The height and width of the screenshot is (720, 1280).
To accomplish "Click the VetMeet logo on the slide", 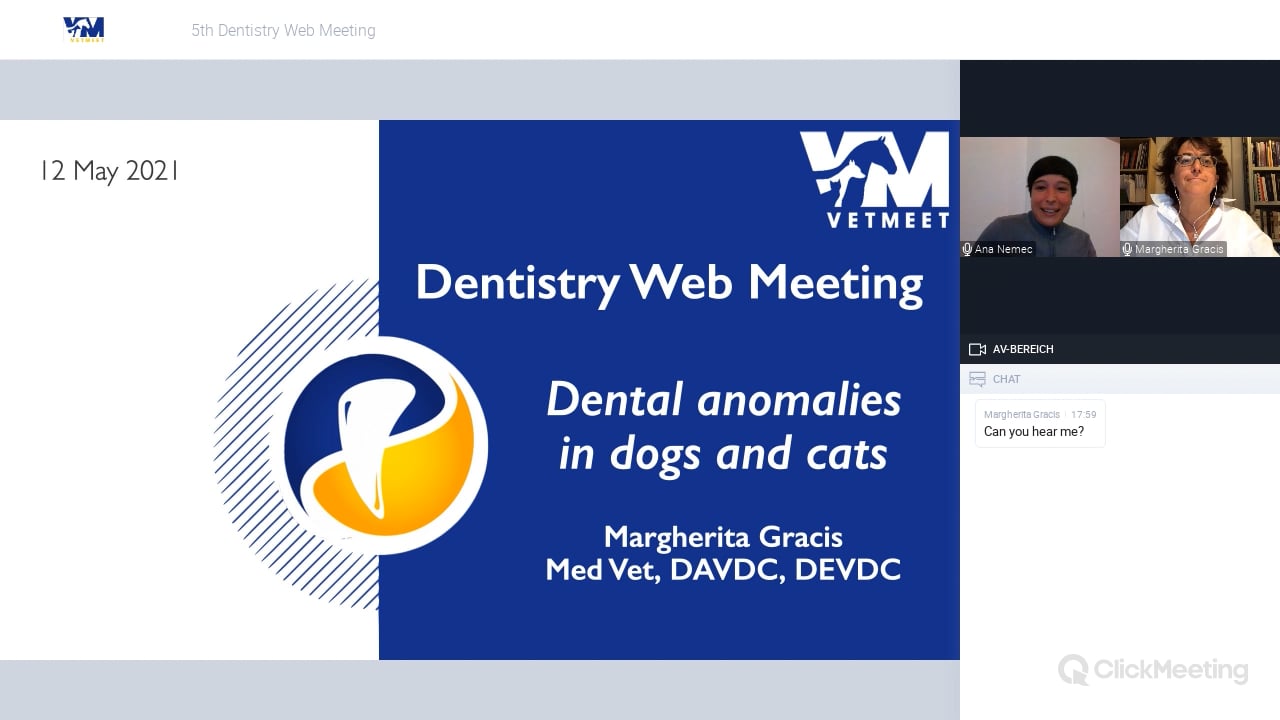I will 874,180.
